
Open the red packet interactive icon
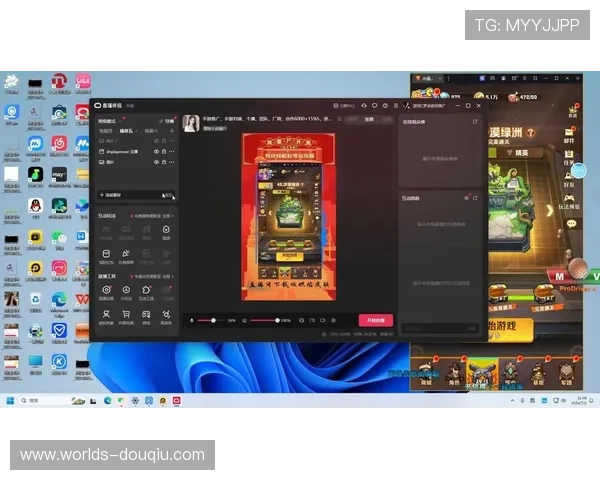pyautogui.click(x=106, y=256)
